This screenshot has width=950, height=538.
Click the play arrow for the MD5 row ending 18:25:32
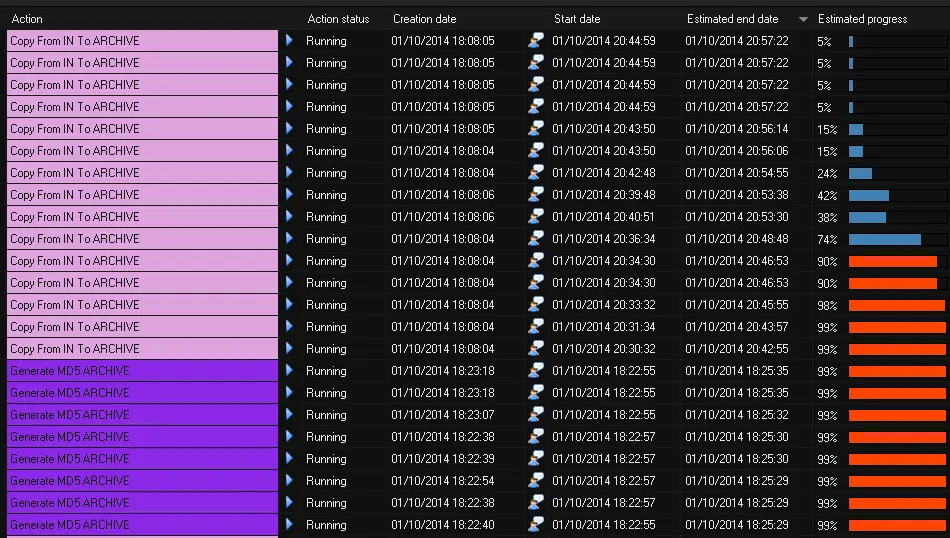coord(289,415)
